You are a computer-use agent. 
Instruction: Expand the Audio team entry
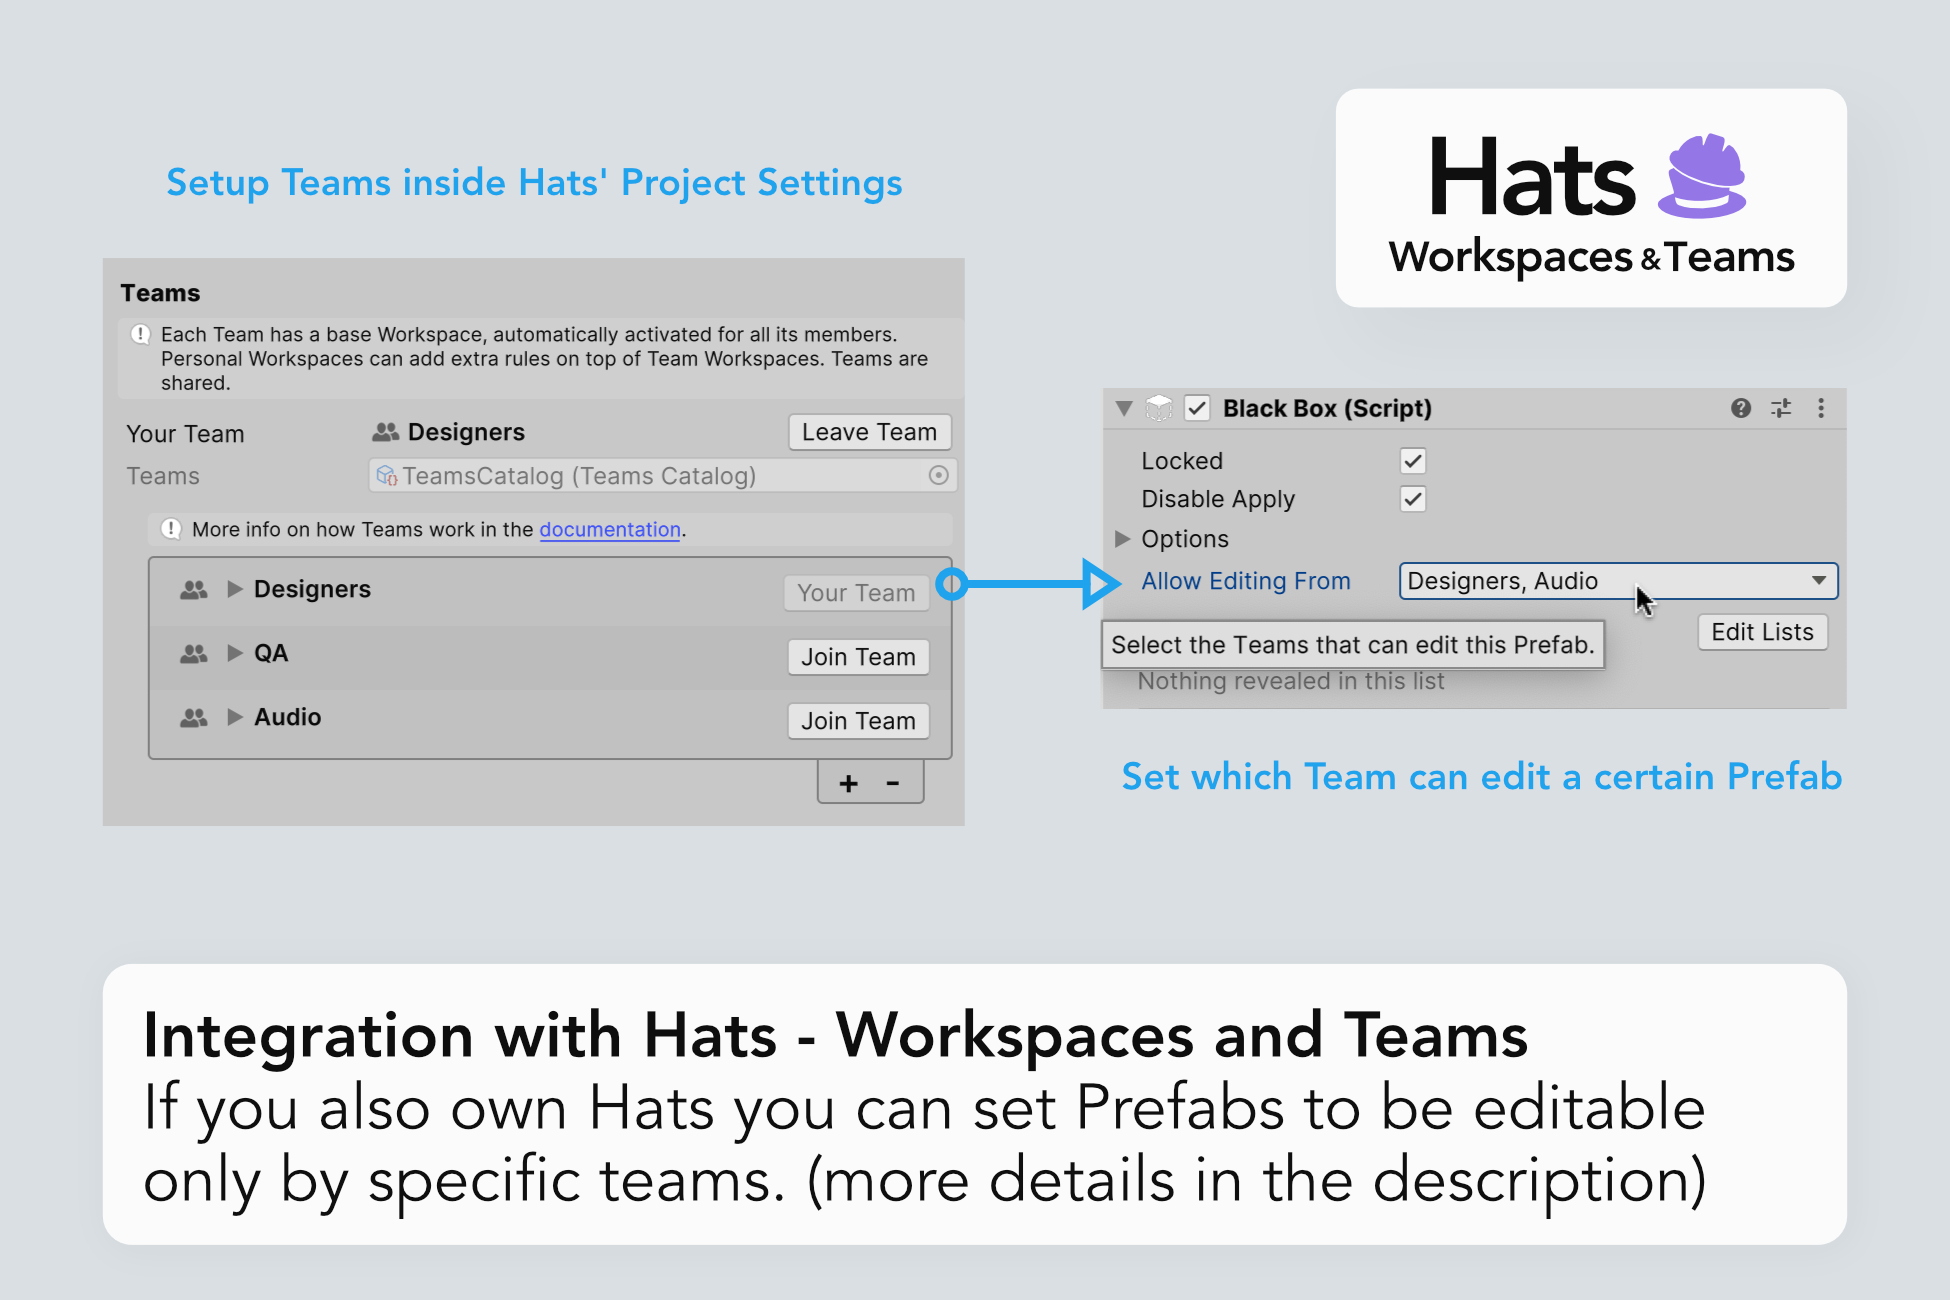pos(235,717)
